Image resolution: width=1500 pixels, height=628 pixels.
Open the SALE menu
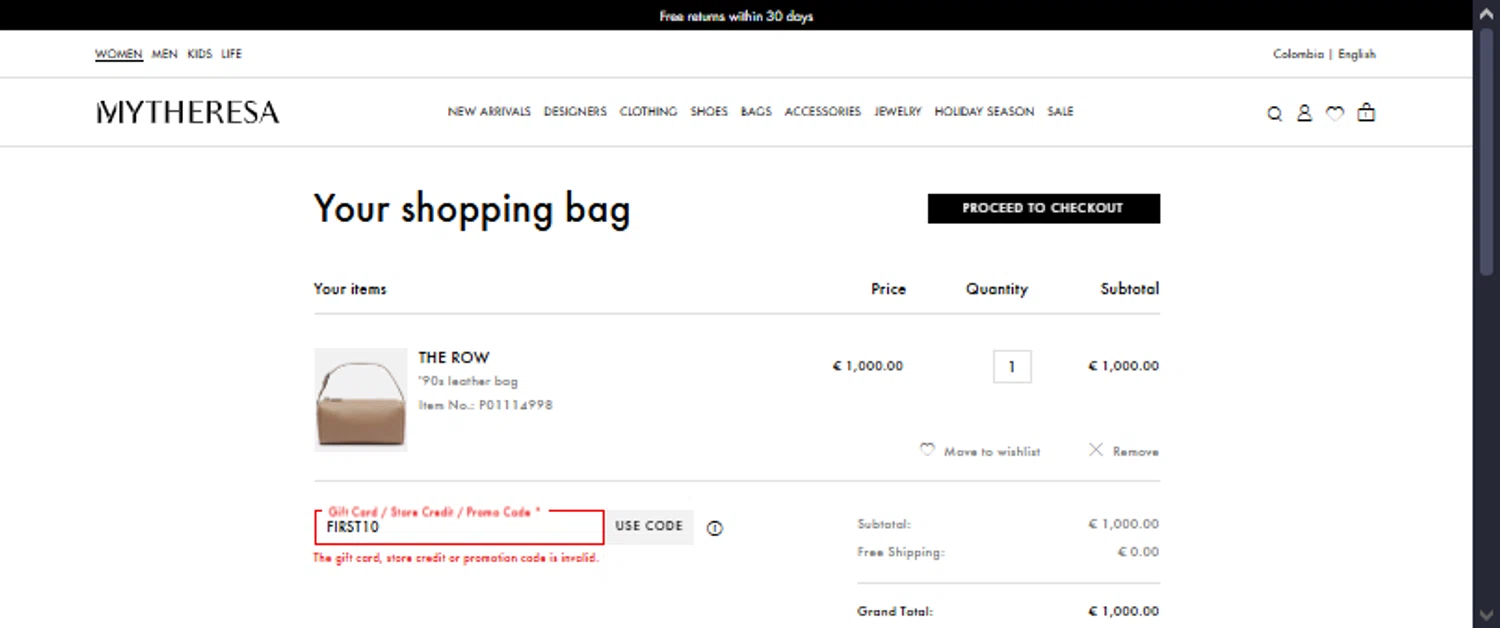(x=1060, y=112)
